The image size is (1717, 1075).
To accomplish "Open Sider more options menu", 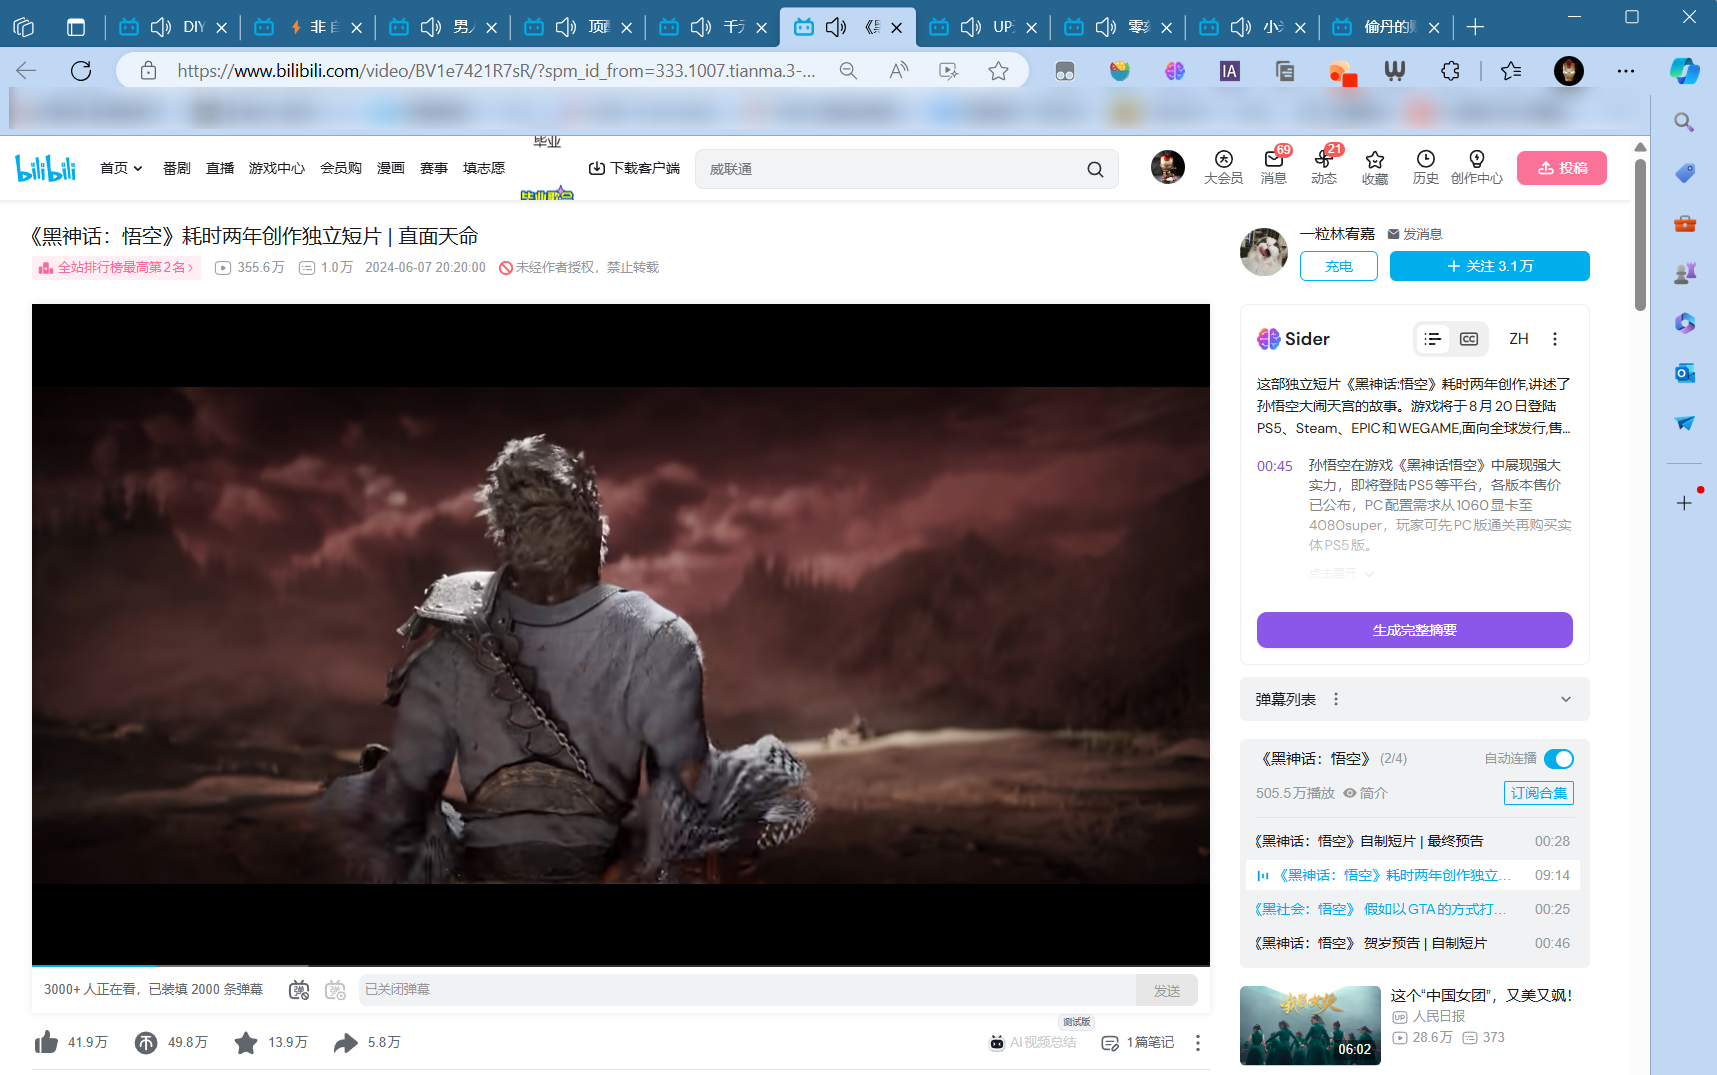I will click(x=1555, y=339).
